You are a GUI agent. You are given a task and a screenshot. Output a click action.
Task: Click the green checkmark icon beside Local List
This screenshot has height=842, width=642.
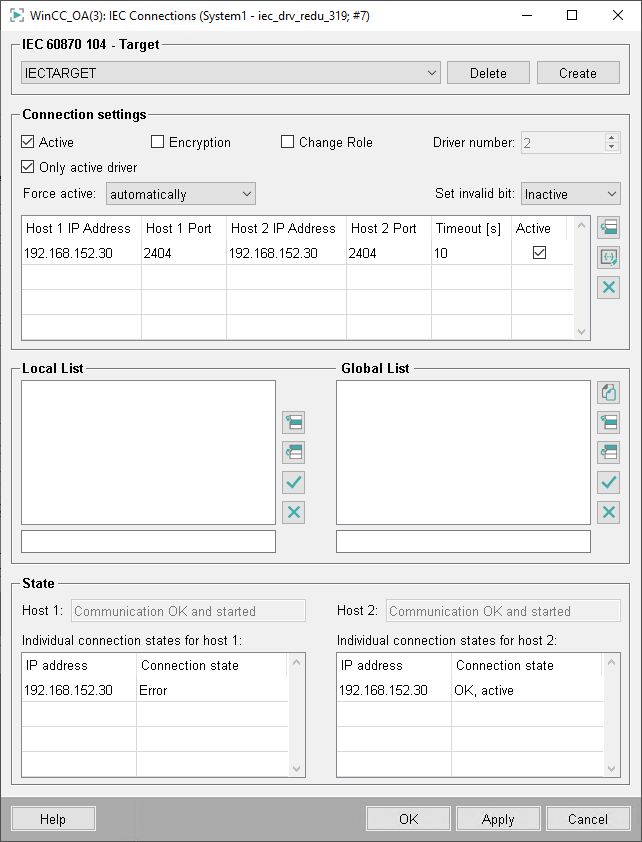point(293,483)
